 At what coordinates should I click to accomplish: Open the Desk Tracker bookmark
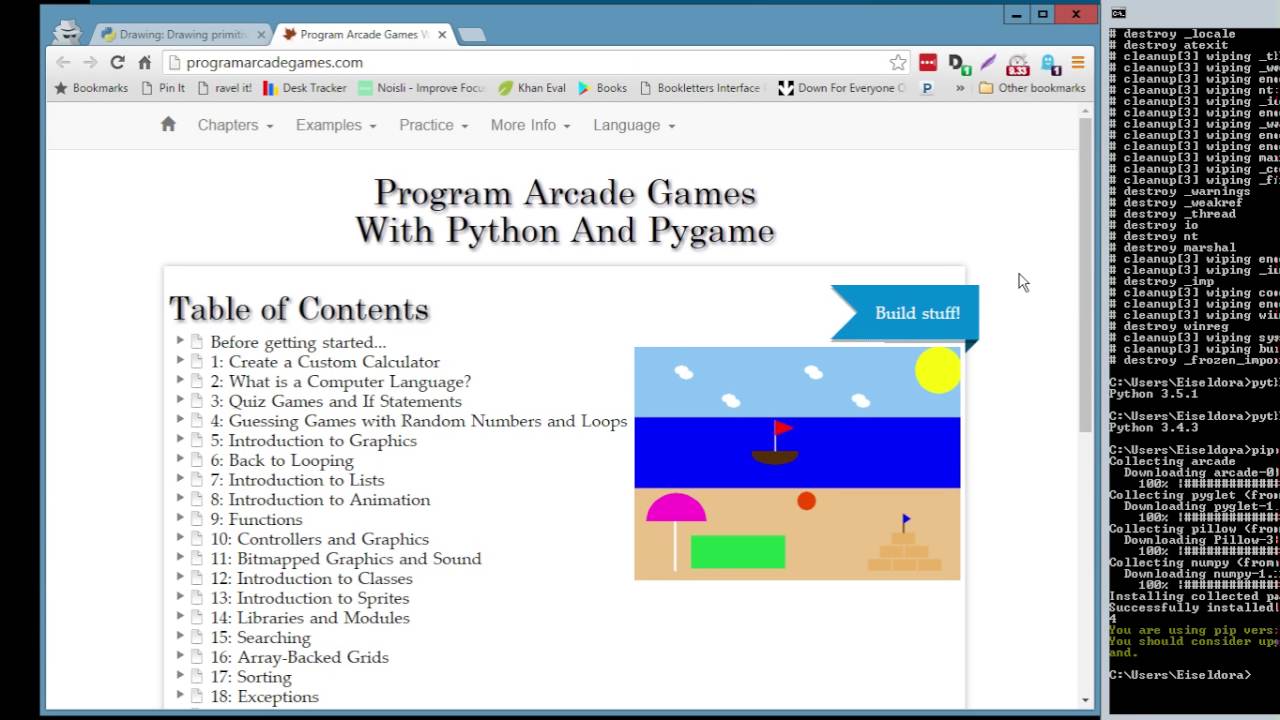tap(304, 88)
